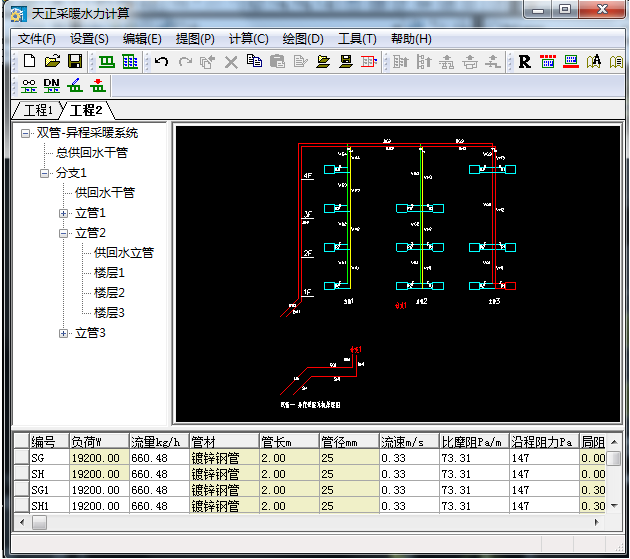Open the 工具(T) menu
630x559 pixels.
pyautogui.click(x=357, y=39)
